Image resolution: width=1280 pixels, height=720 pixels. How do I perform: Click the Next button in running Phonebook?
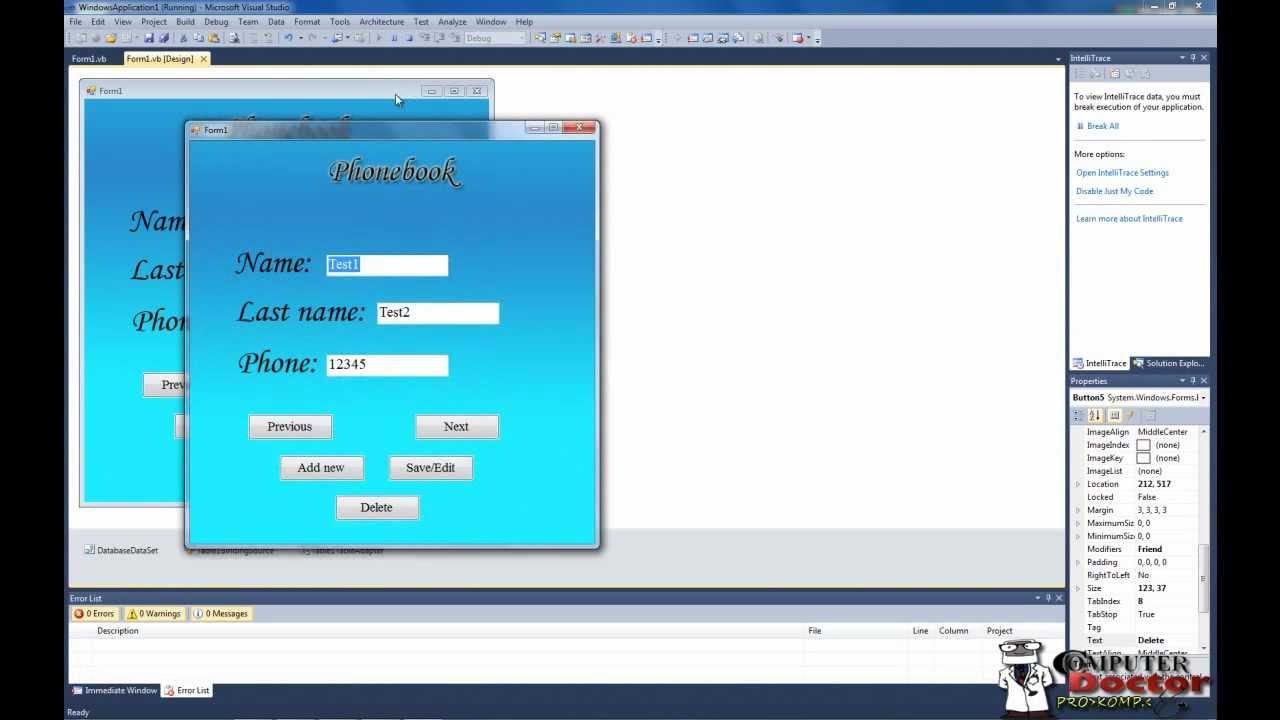pos(456,427)
